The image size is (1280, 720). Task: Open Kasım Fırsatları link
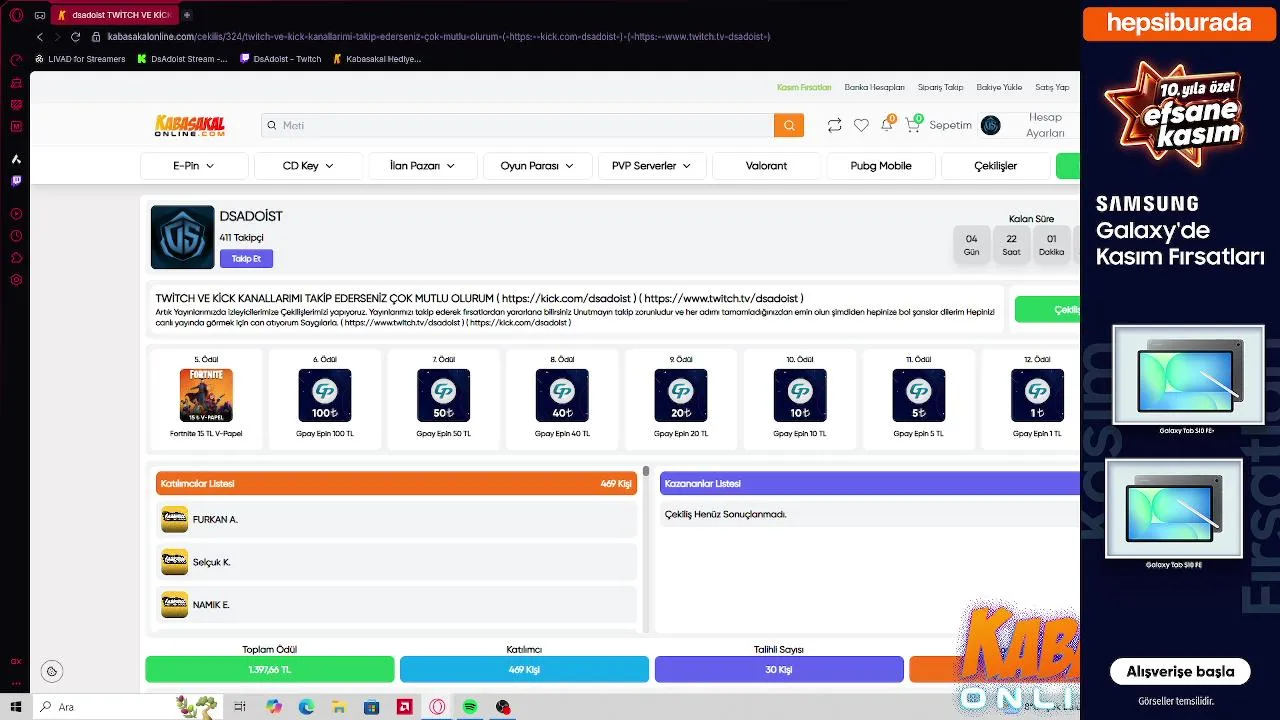(x=804, y=87)
